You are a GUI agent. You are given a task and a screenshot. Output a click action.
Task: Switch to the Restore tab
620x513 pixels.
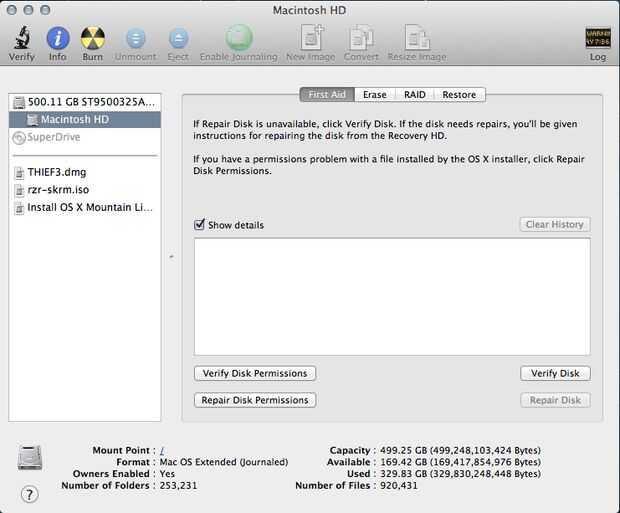coord(459,95)
